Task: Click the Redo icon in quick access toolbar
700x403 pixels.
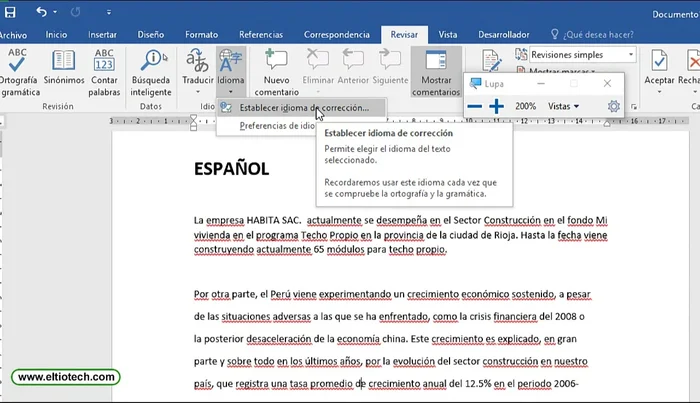Action: coord(75,12)
